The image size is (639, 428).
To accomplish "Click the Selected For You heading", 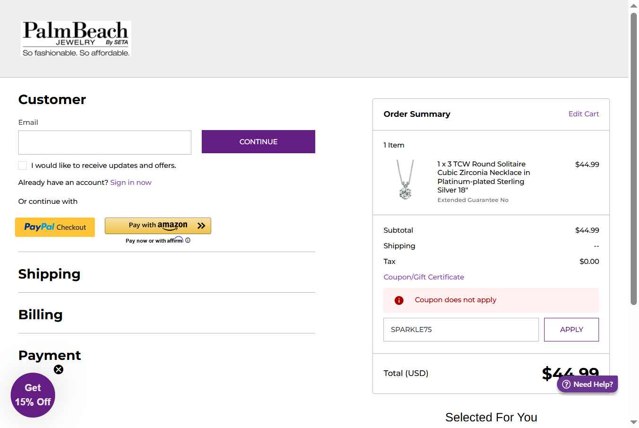I will 491,417.
